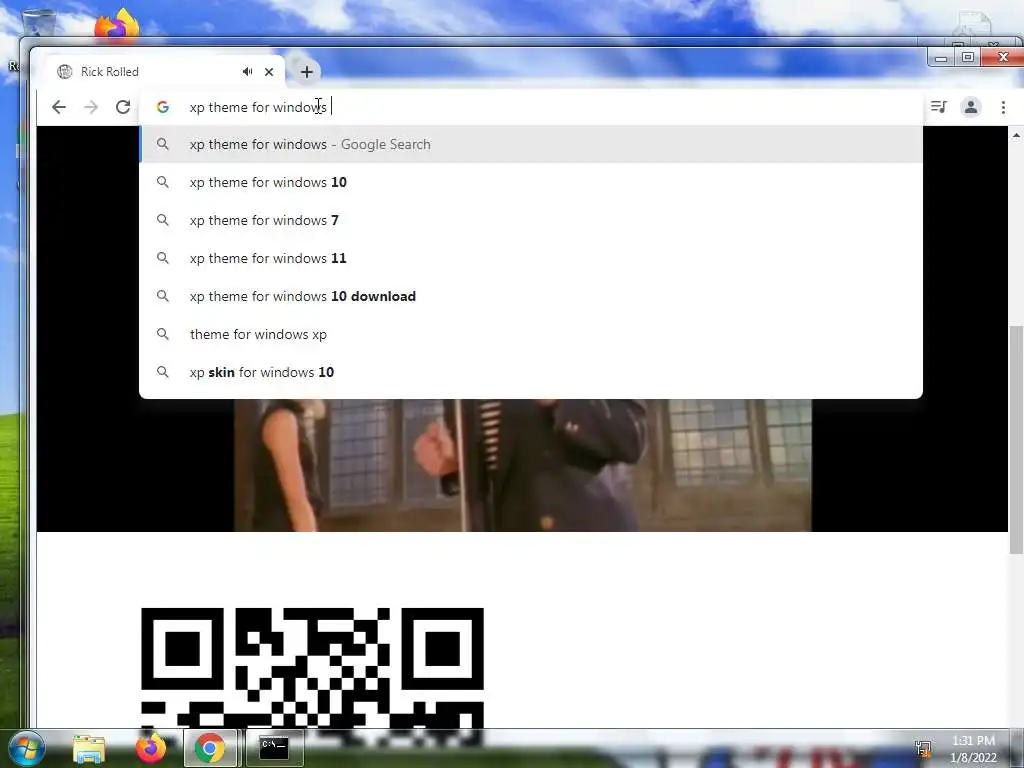The height and width of the screenshot is (768, 1024).
Task: Click magnifier icon beside windows 11 suggestion
Action: 163,258
